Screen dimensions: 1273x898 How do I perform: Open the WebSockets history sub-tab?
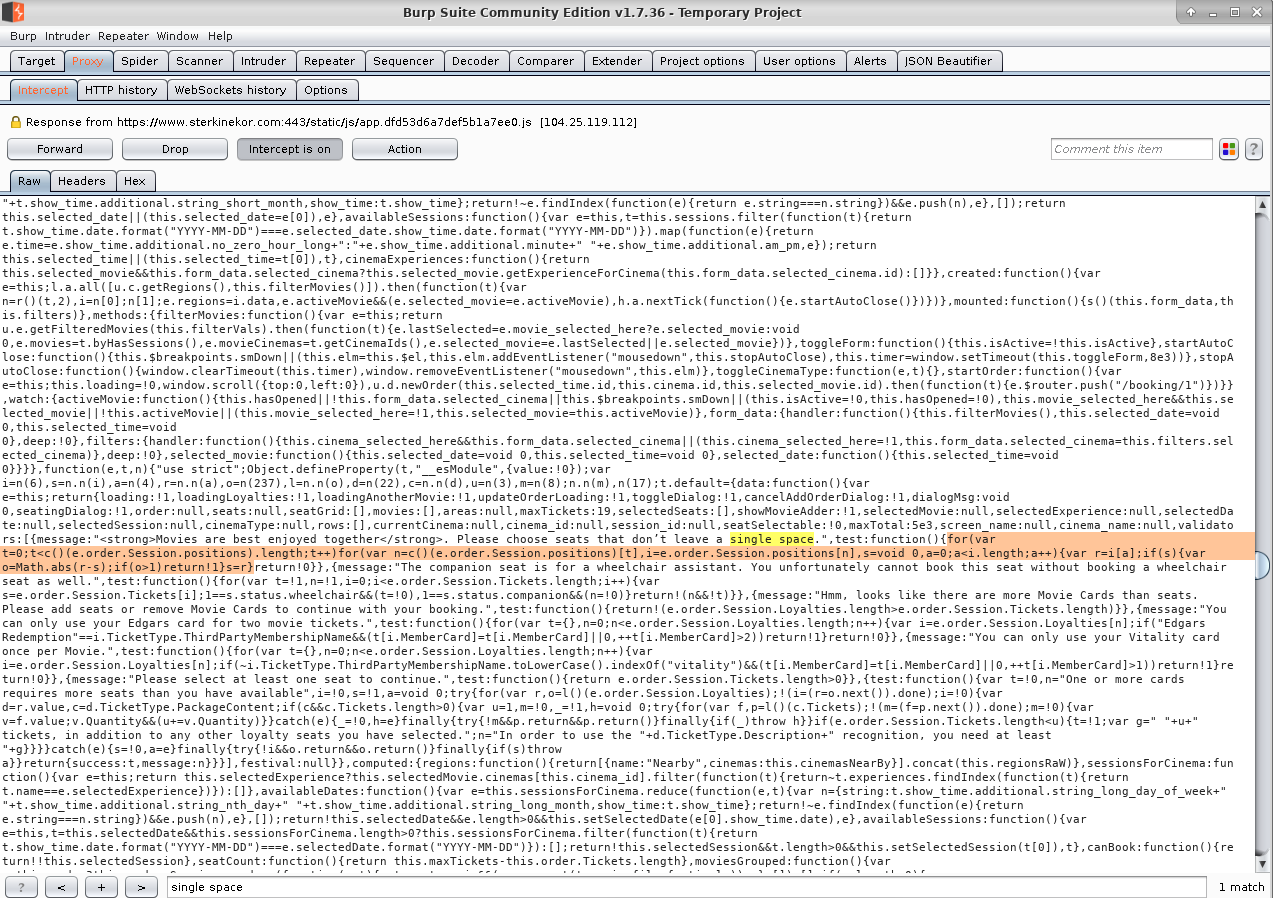click(x=231, y=90)
